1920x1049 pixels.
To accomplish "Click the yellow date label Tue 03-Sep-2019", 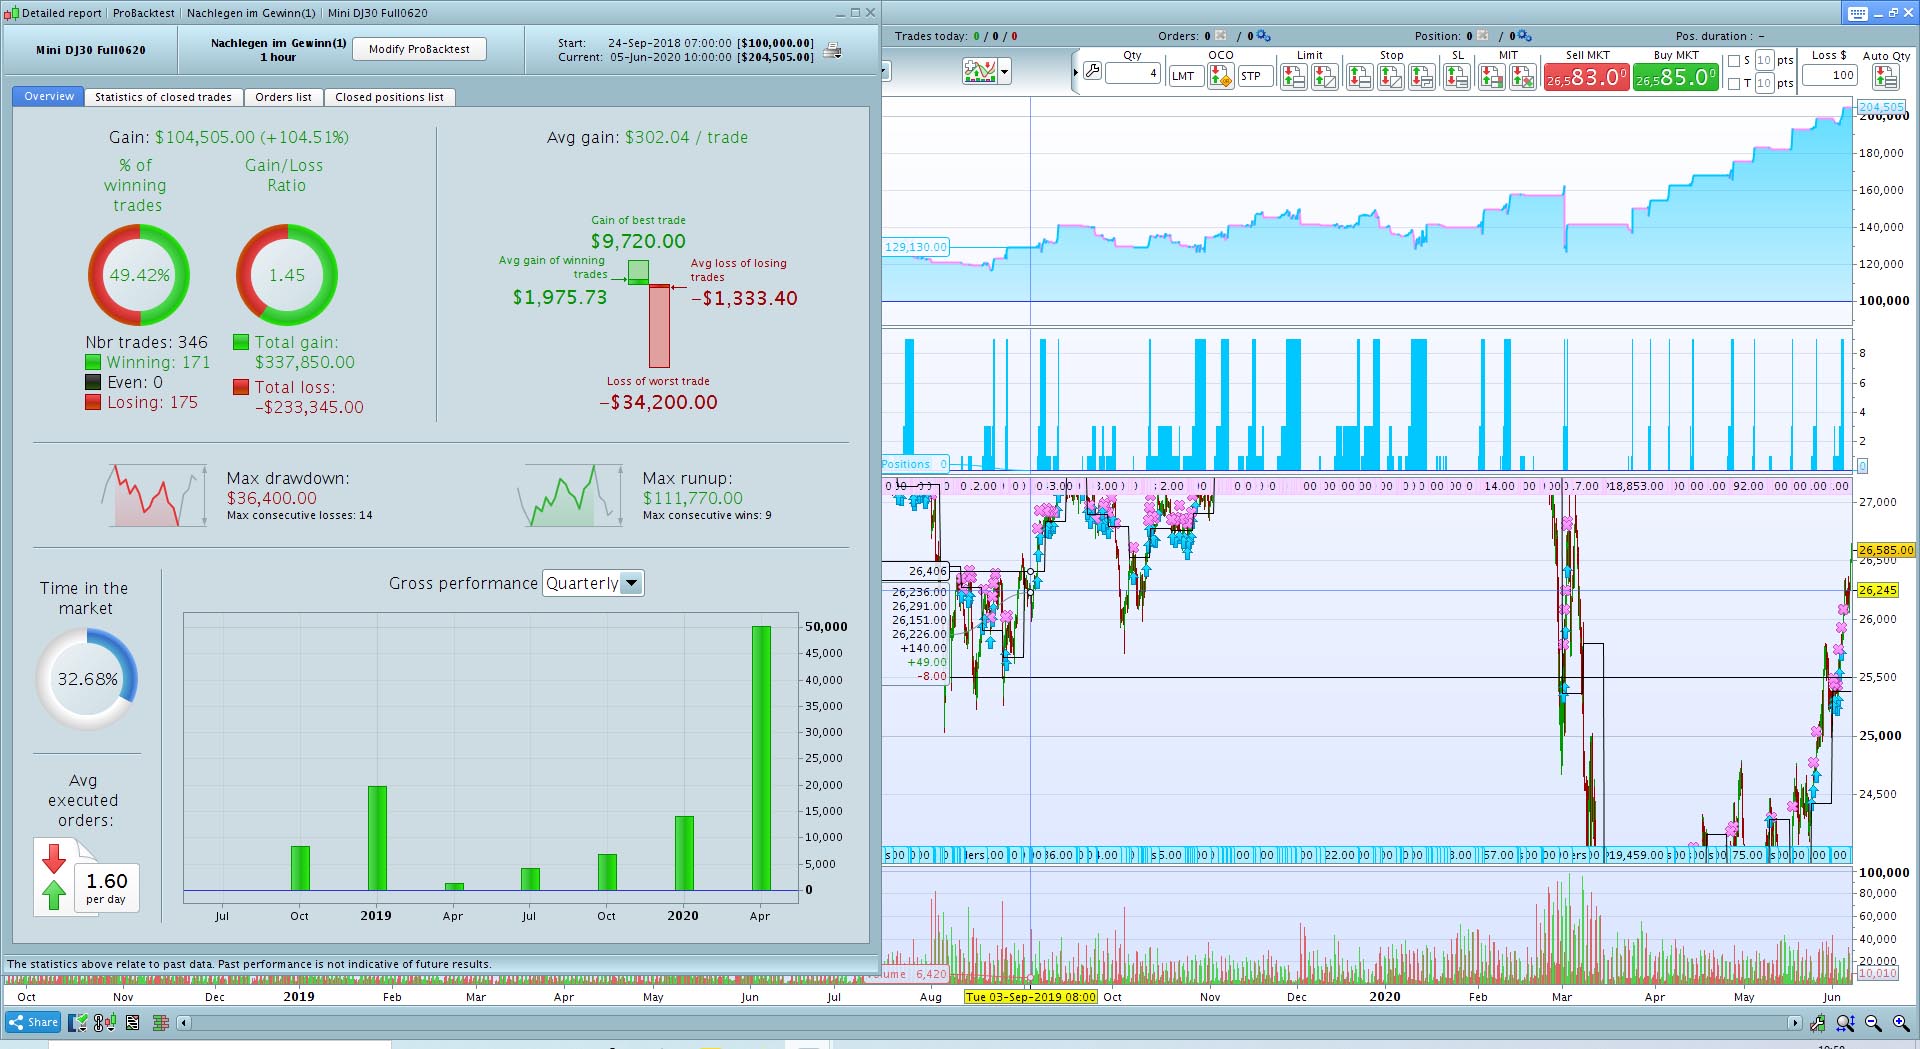I will point(1030,997).
